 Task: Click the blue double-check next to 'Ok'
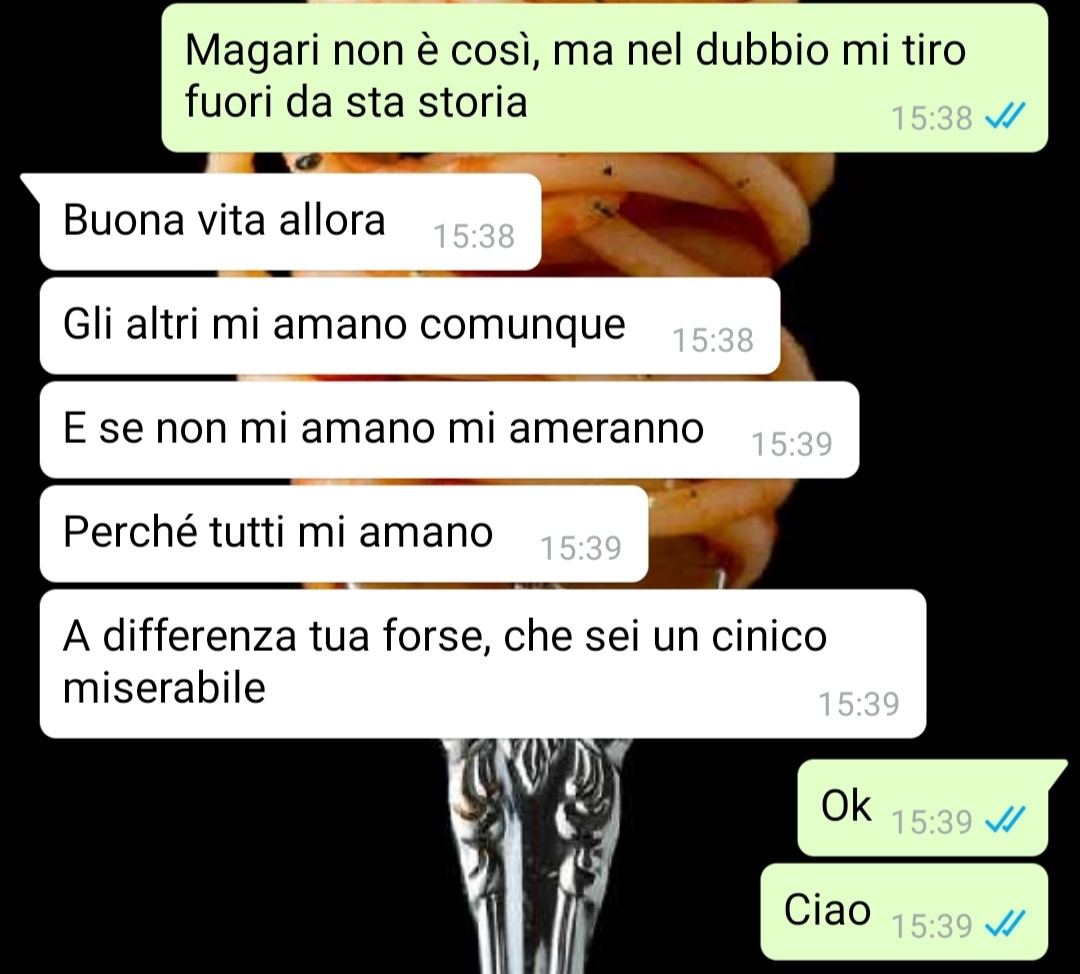coord(1005,820)
